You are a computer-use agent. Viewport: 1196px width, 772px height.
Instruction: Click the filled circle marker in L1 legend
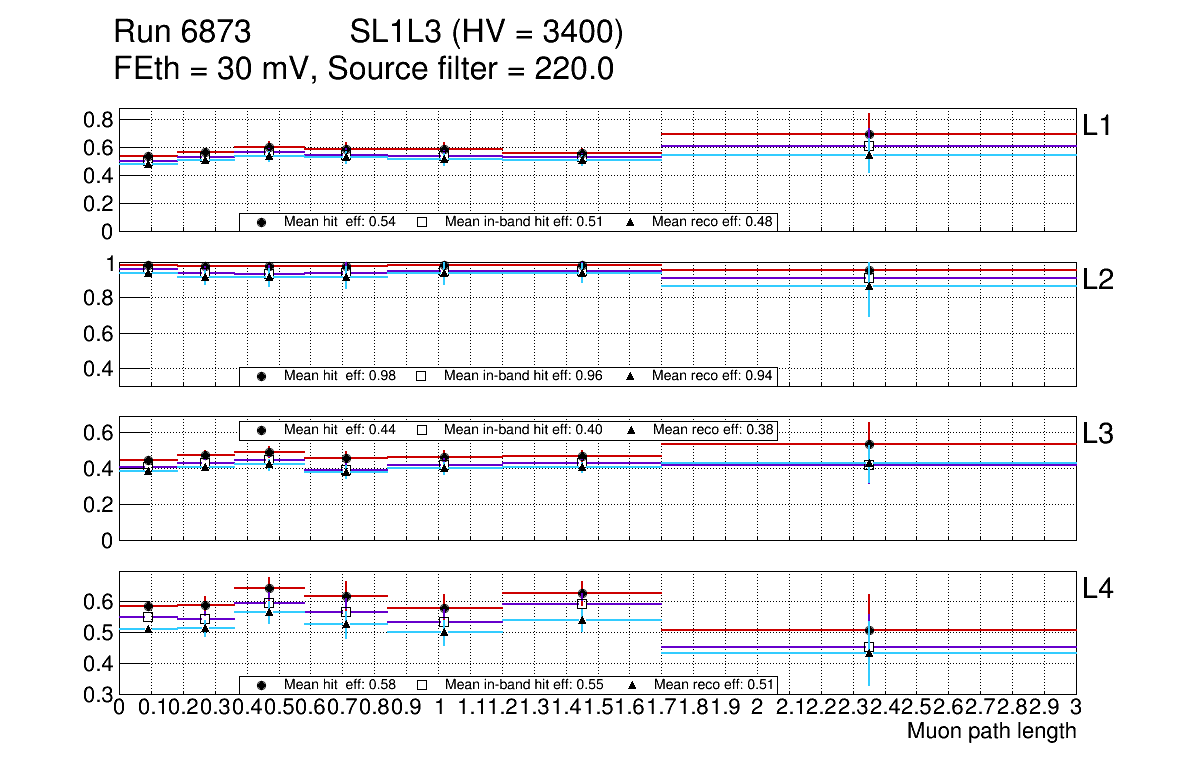click(x=262, y=222)
